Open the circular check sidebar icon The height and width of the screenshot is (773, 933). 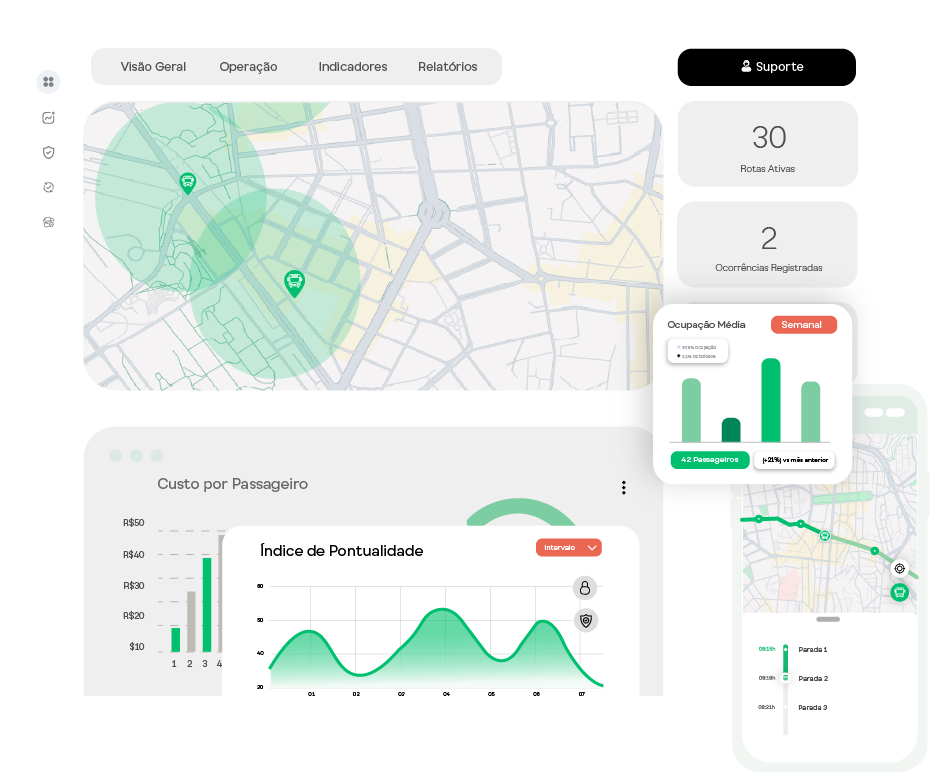click(x=49, y=187)
